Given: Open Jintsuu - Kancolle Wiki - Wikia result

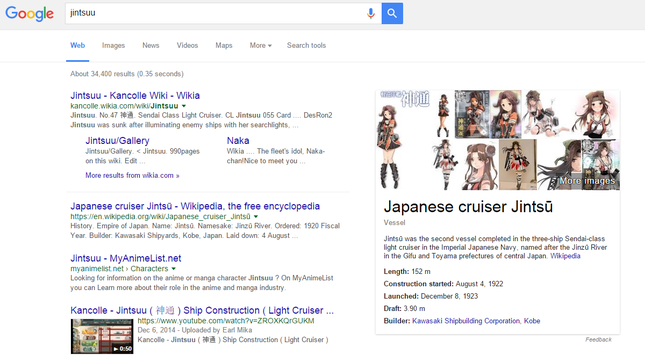Looking at the screenshot, I should 135,95.
